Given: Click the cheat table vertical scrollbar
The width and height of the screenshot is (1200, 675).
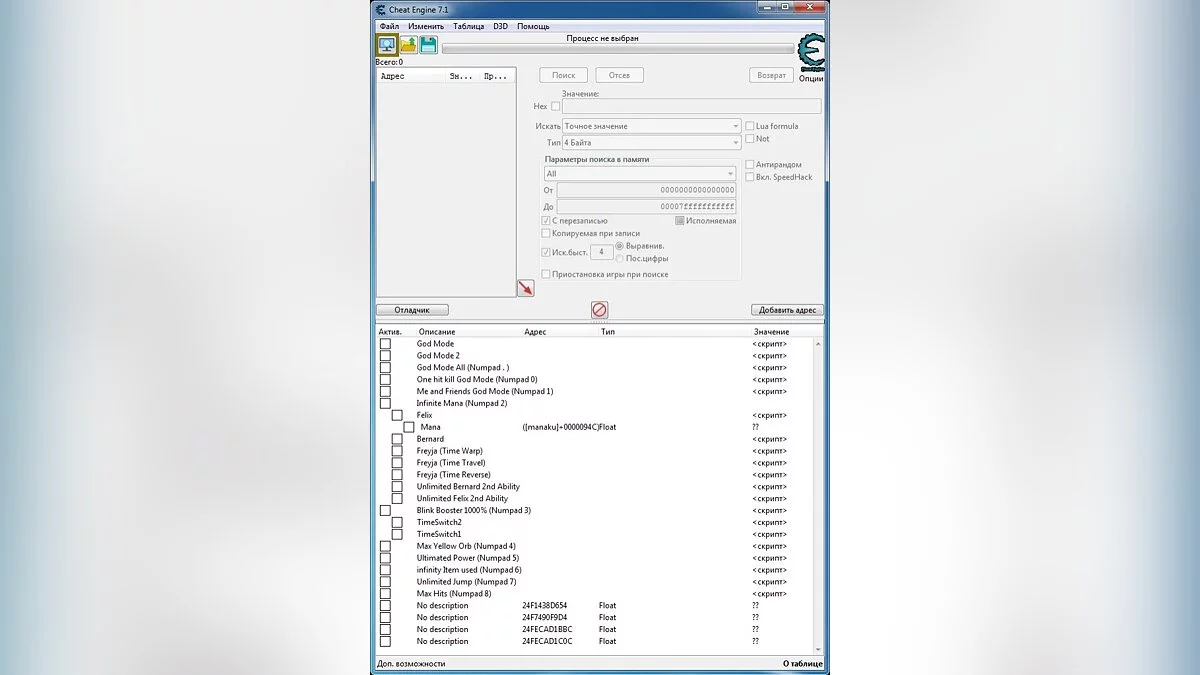Looking at the screenshot, I should click(820, 495).
